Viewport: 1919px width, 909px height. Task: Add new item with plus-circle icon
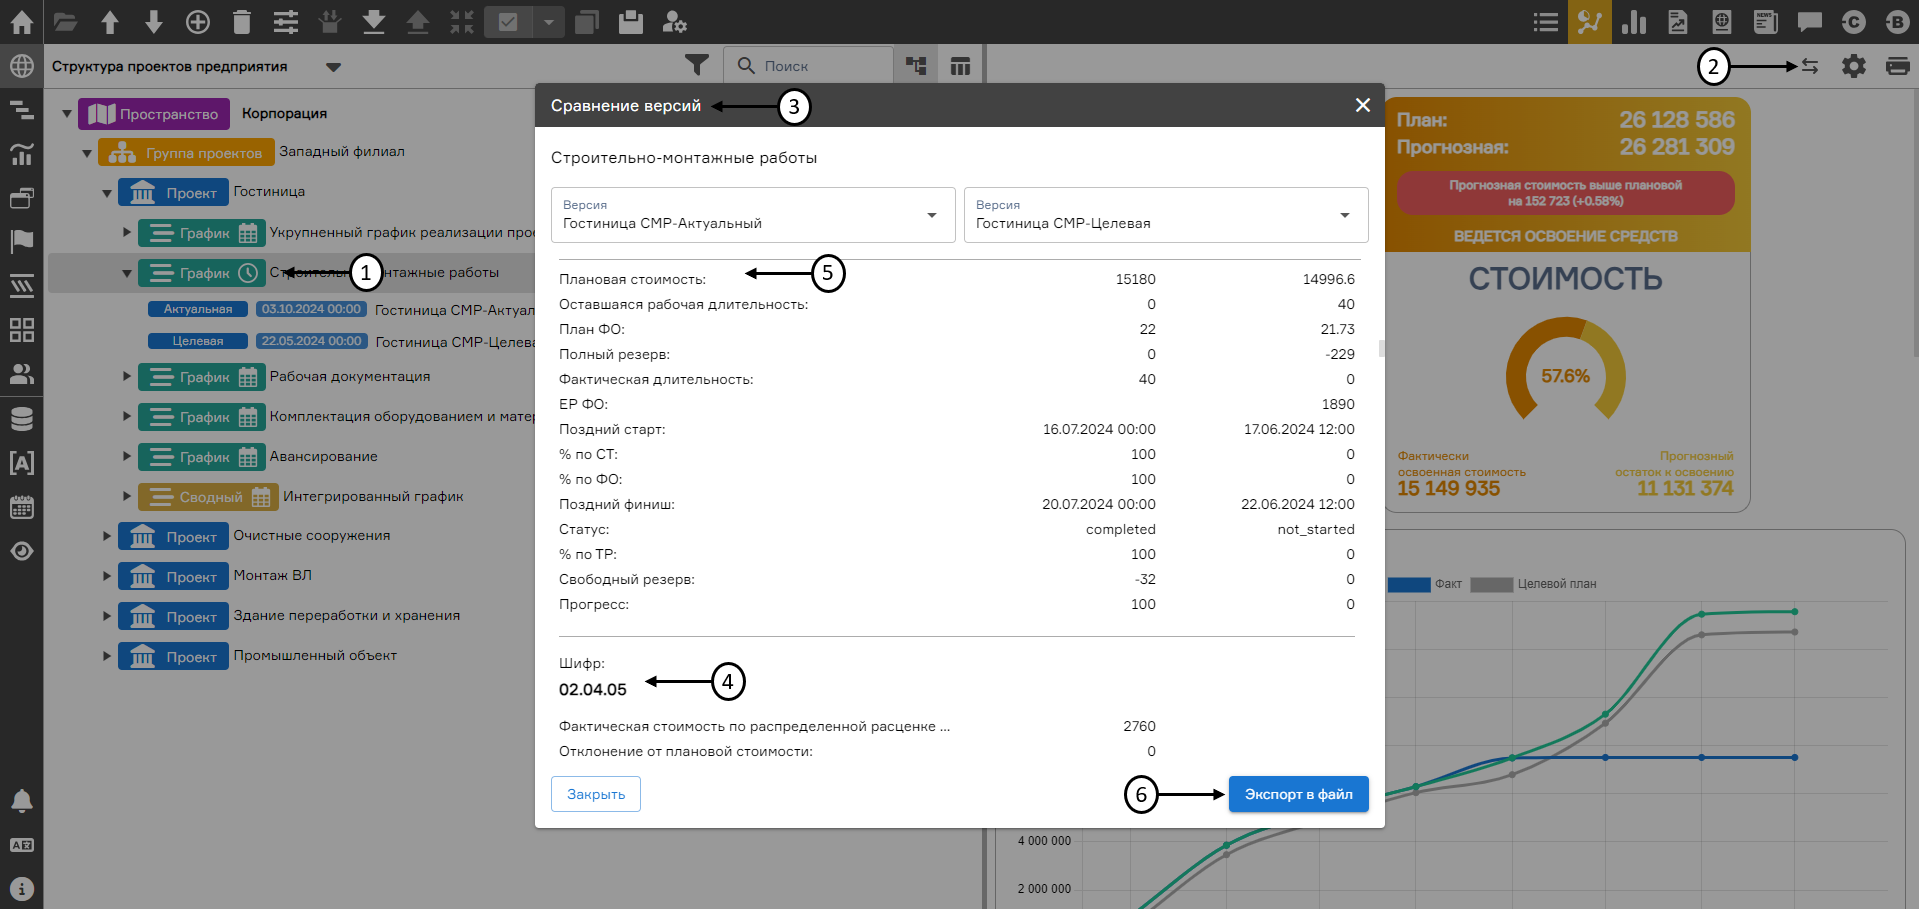pyautogui.click(x=198, y=21)
